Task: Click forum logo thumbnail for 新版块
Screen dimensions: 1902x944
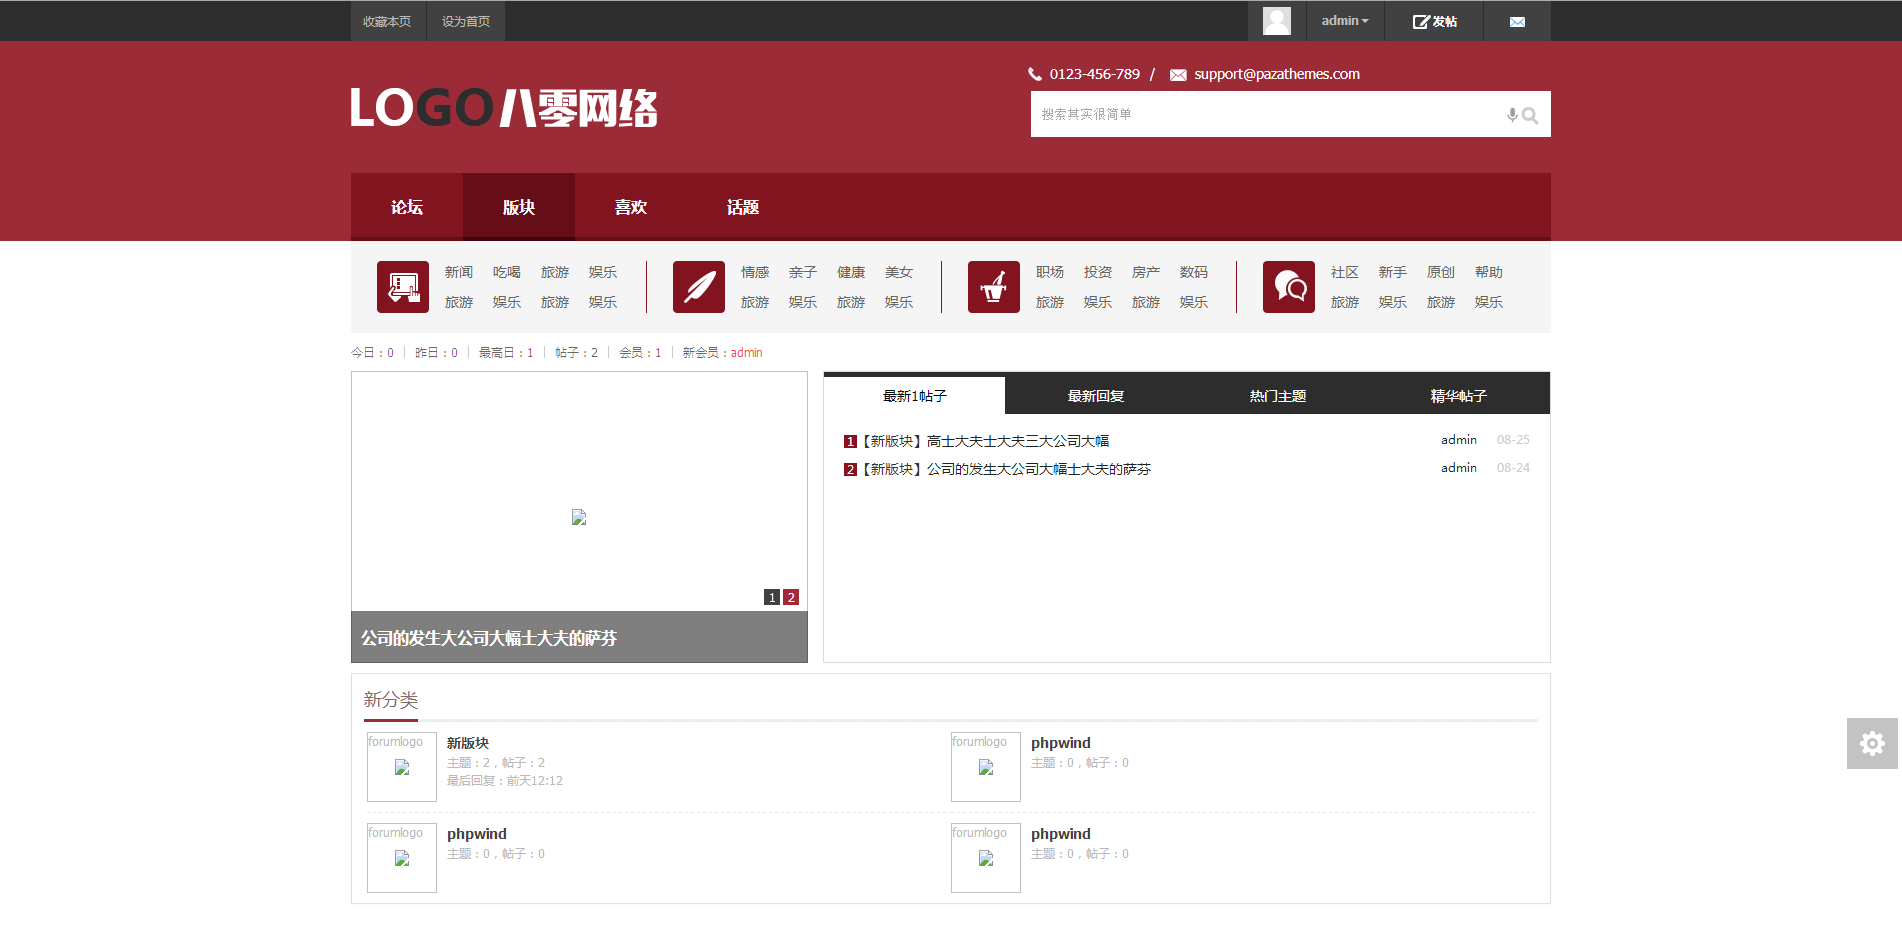Action: point(402,767)
